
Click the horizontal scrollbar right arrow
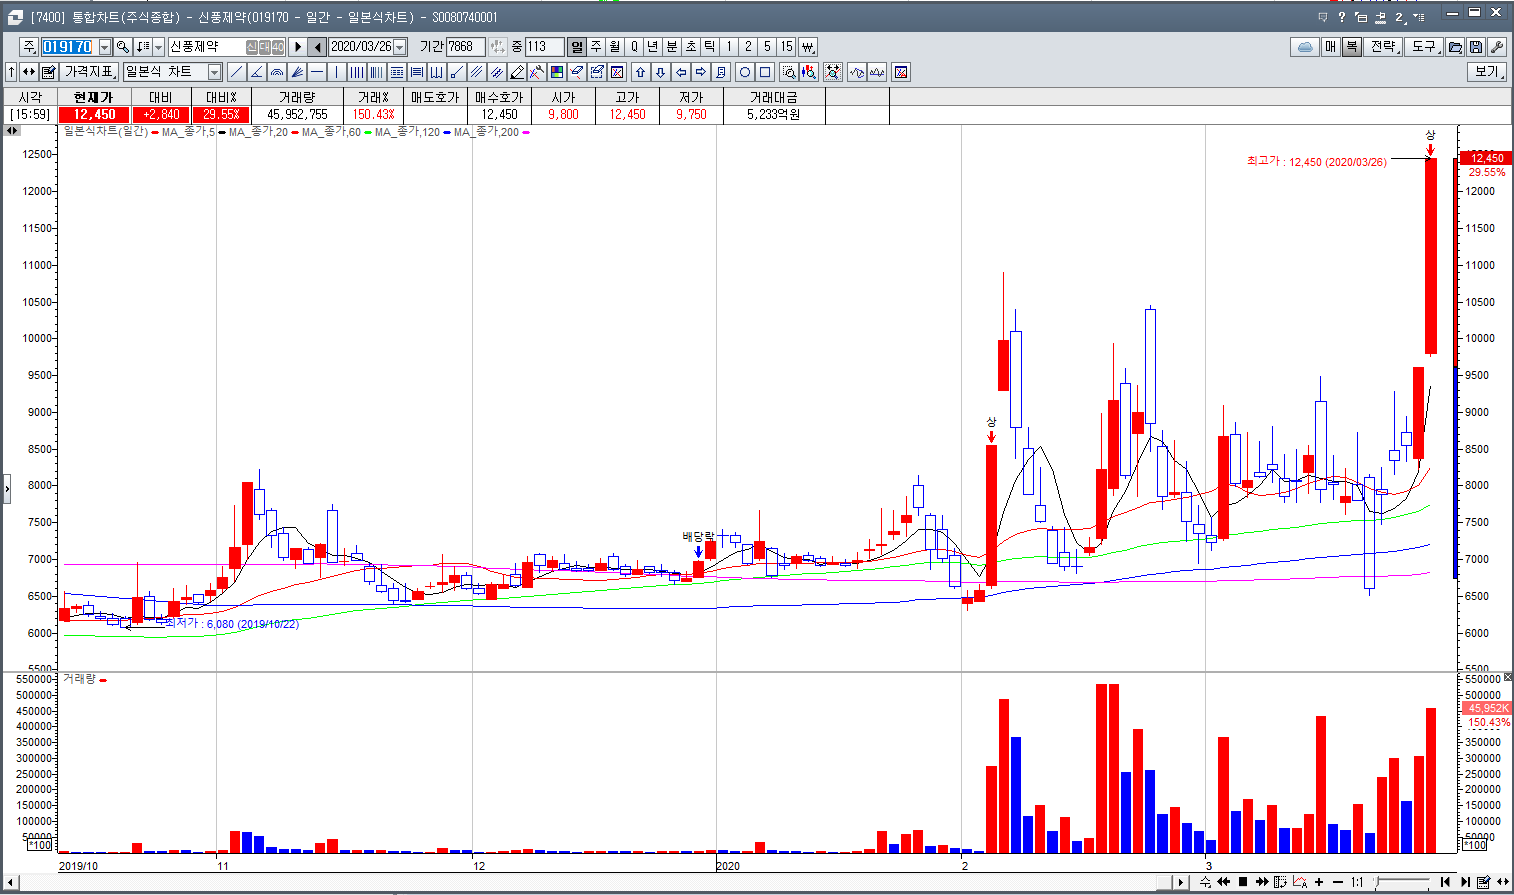tap(1181, 882)
